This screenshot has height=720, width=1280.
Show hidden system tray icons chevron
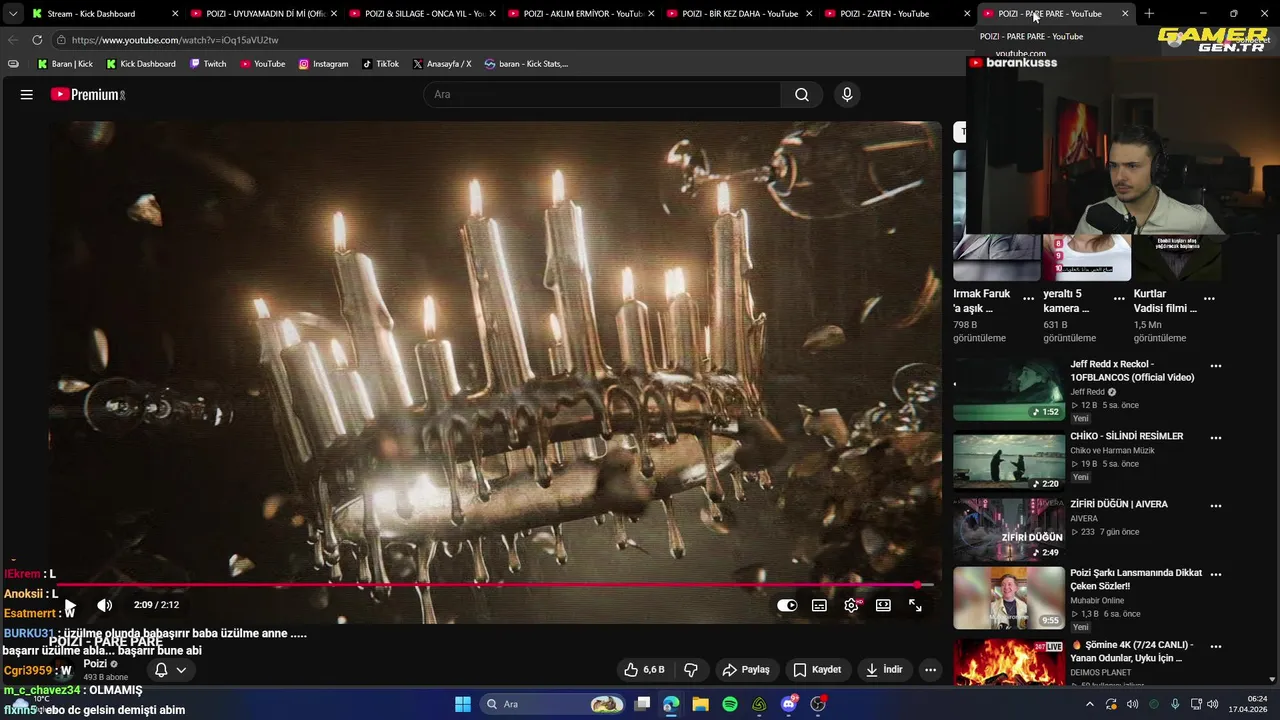pyautogui.click(x=1090, y=704)
